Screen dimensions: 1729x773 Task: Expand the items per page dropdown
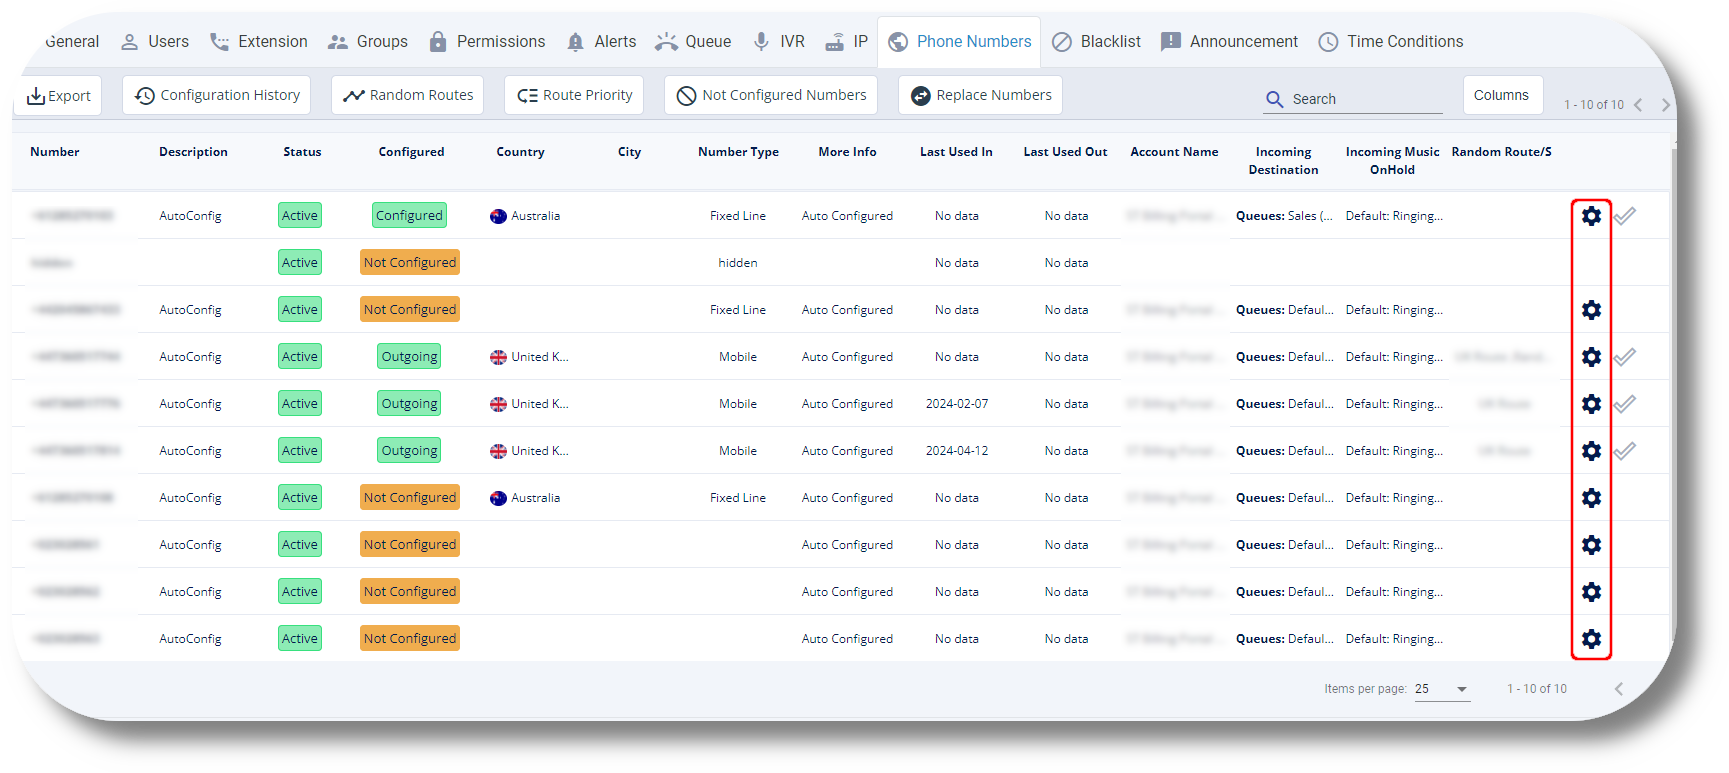pos(1461,689)
